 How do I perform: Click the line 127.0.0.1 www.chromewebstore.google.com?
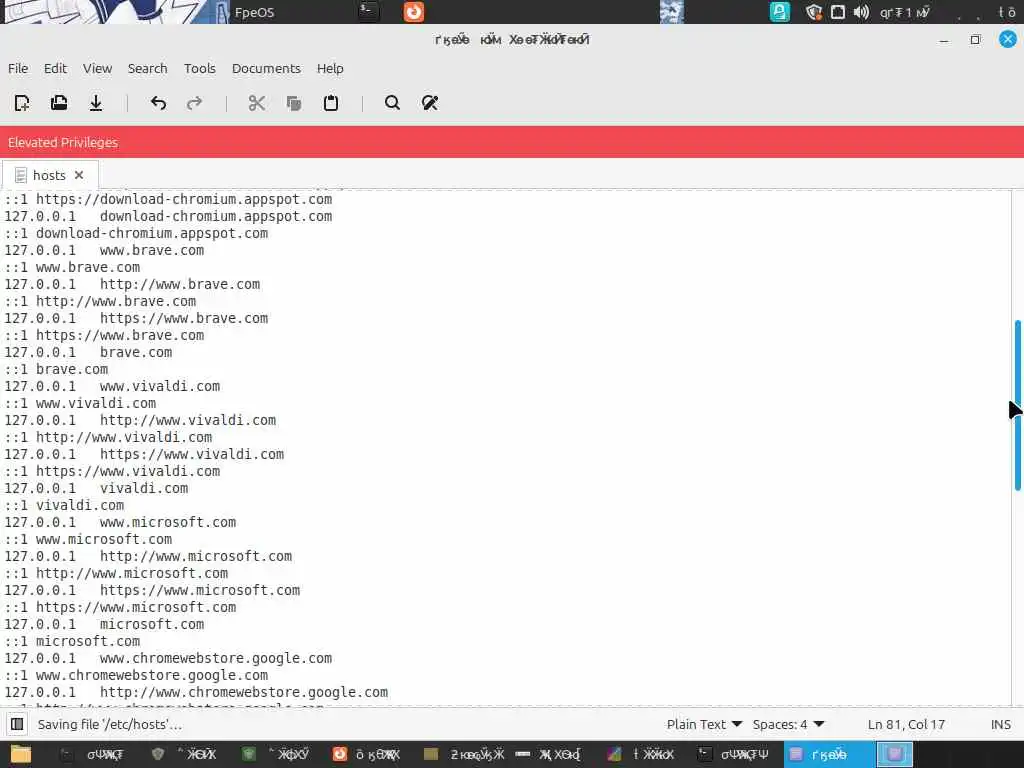point(168,658)
